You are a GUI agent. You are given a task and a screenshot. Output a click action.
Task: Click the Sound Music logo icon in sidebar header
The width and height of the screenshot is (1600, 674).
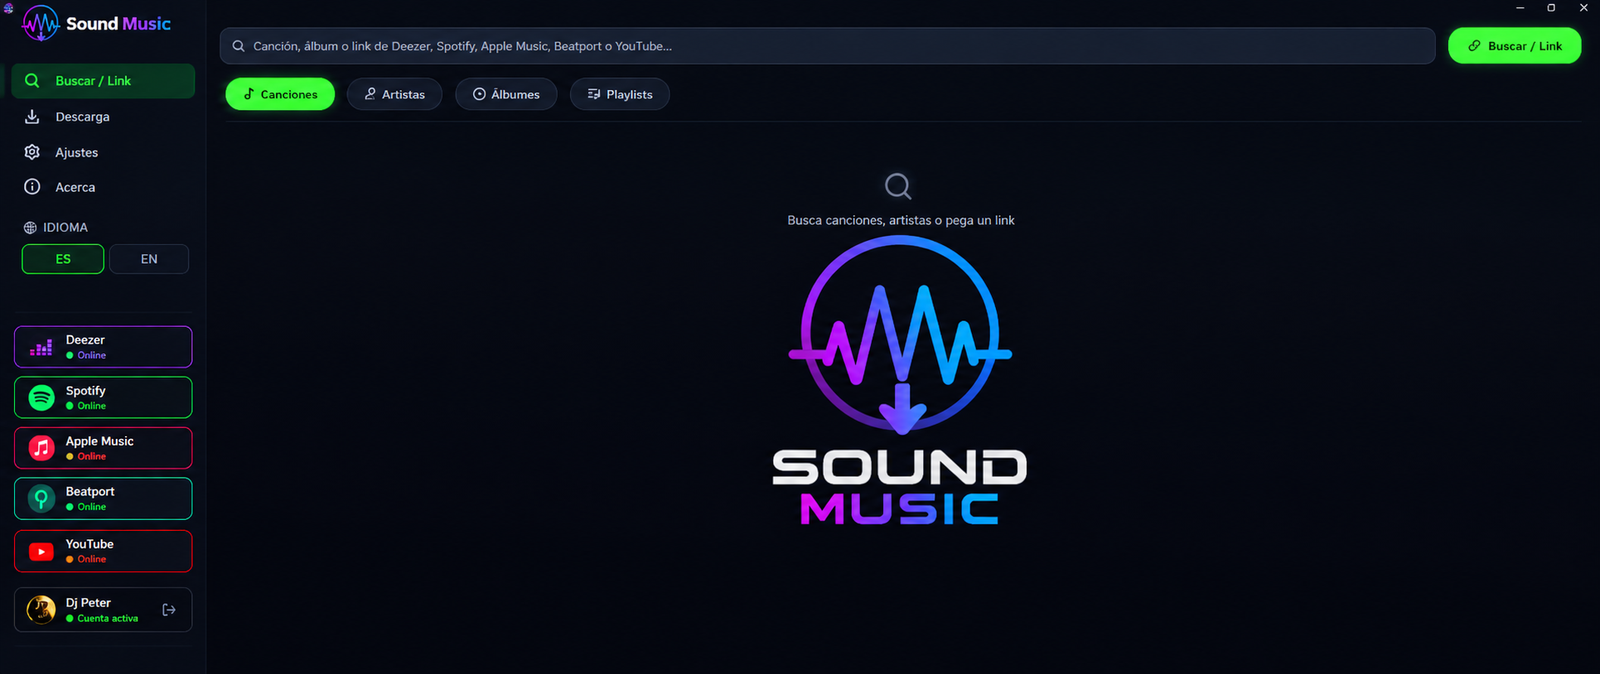point(41,23)
